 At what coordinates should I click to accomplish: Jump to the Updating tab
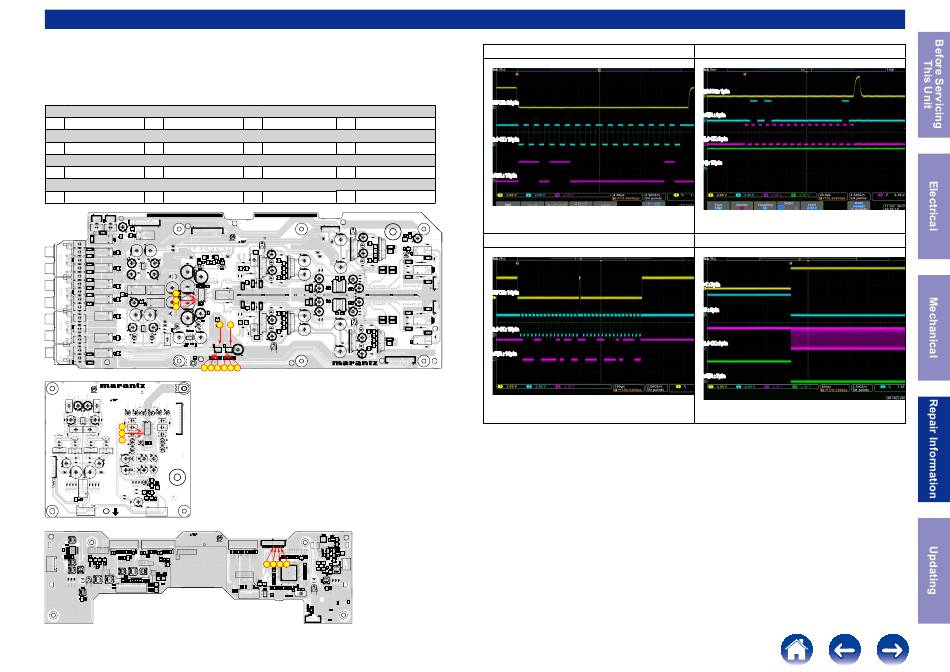(x=934, y=570)
